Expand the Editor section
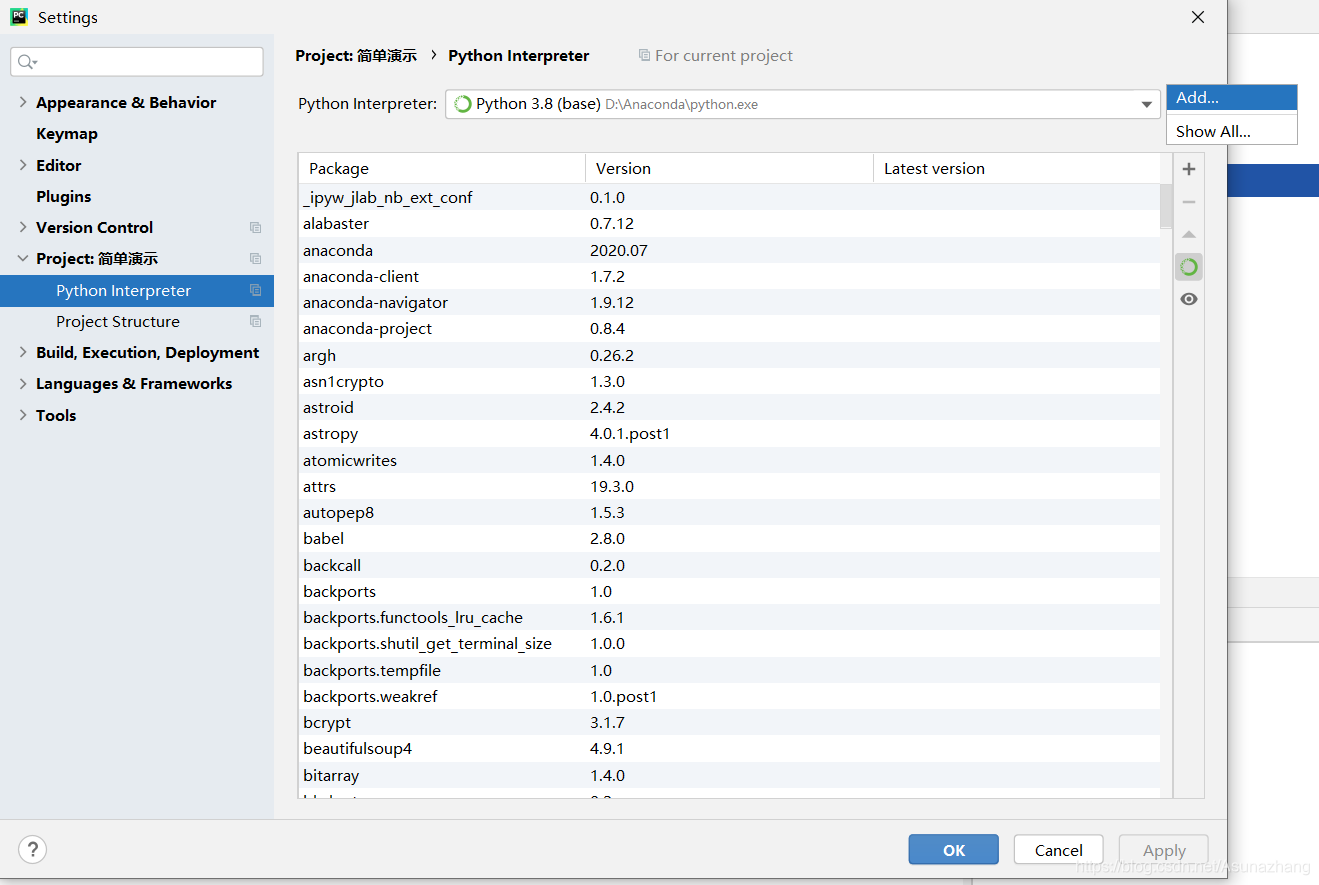 [x=23, y=165]
